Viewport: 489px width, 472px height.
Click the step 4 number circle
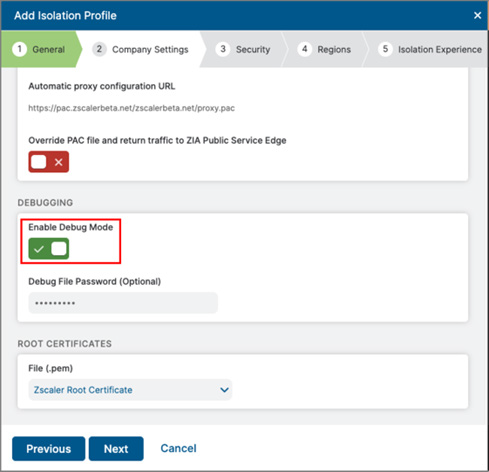(x=304, y=49)
